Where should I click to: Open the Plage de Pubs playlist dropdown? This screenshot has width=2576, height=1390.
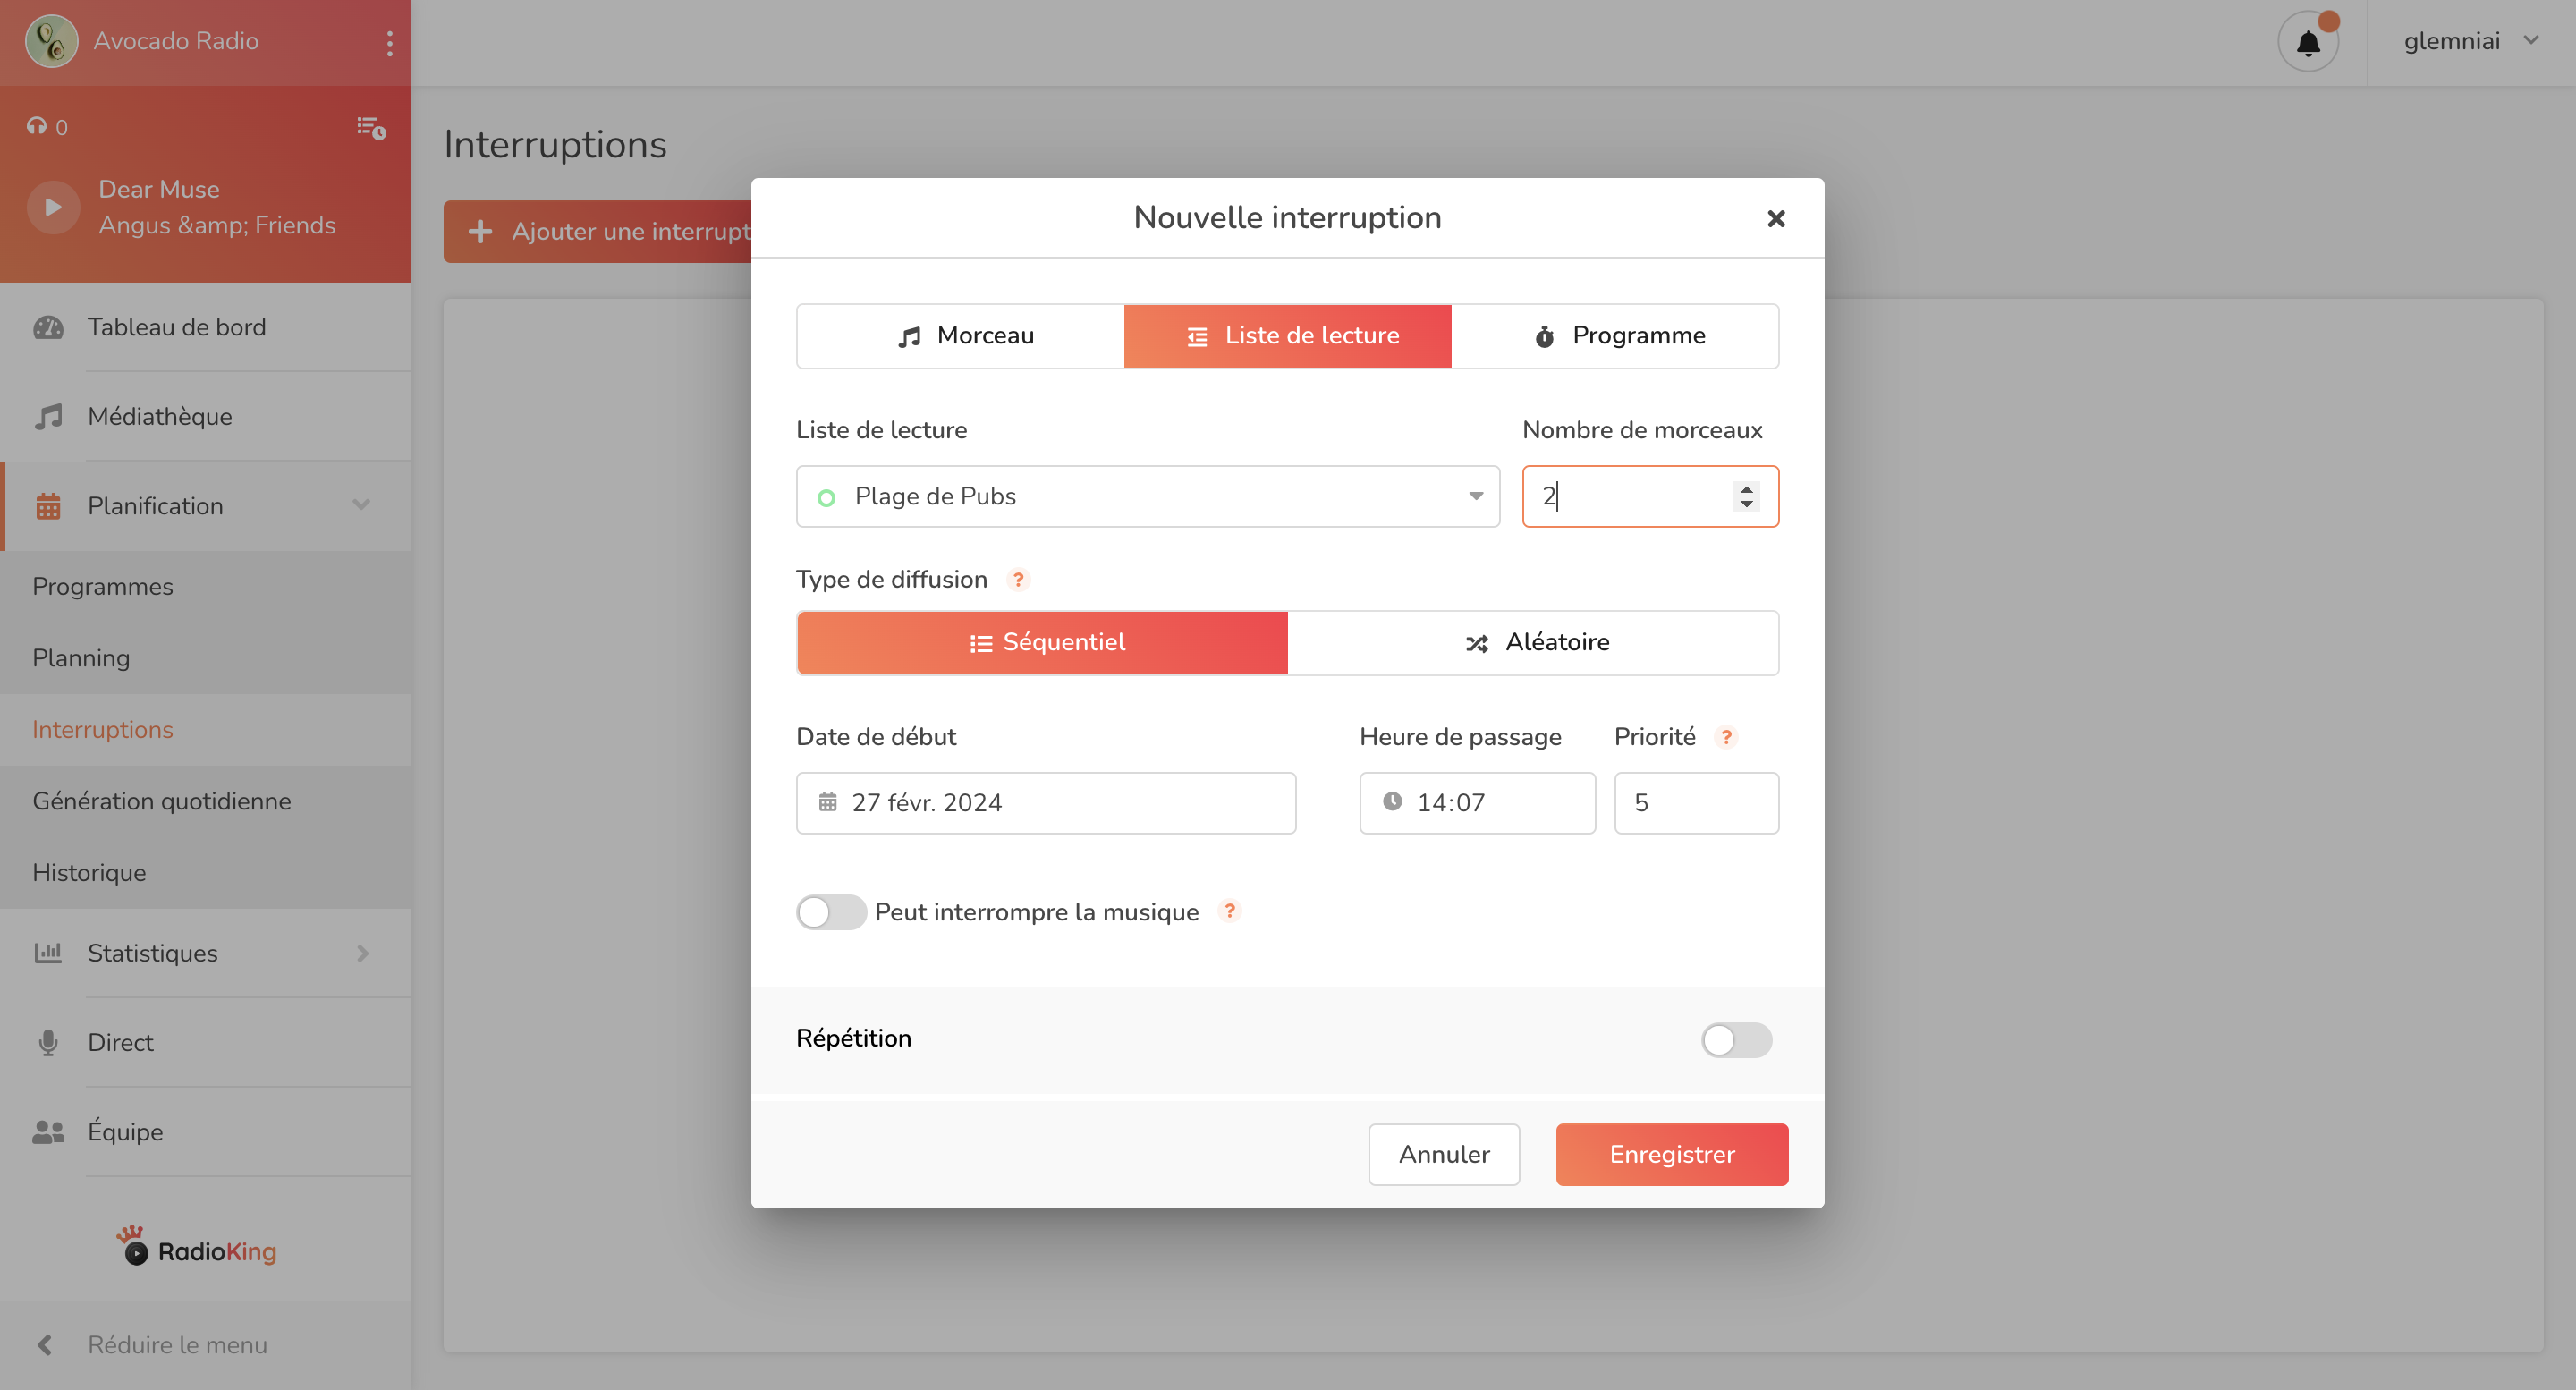tap(1147, 496)
